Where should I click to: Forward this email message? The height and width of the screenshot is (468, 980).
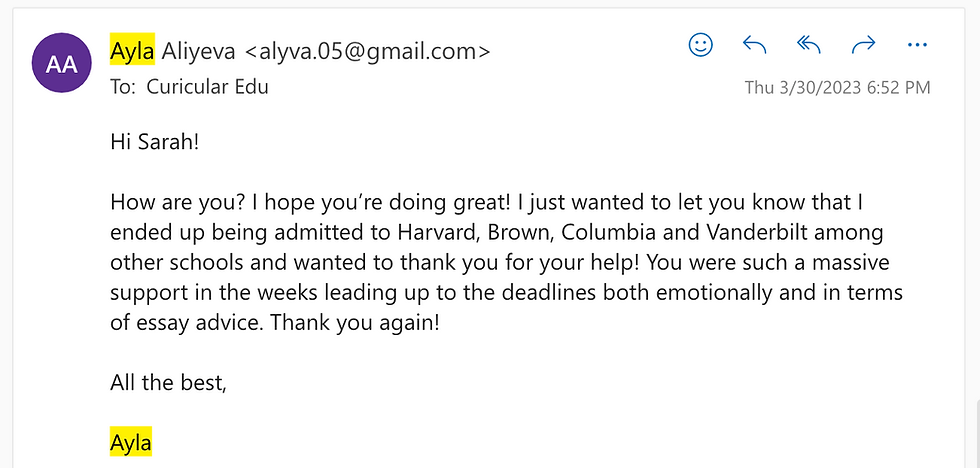(863, 45)
